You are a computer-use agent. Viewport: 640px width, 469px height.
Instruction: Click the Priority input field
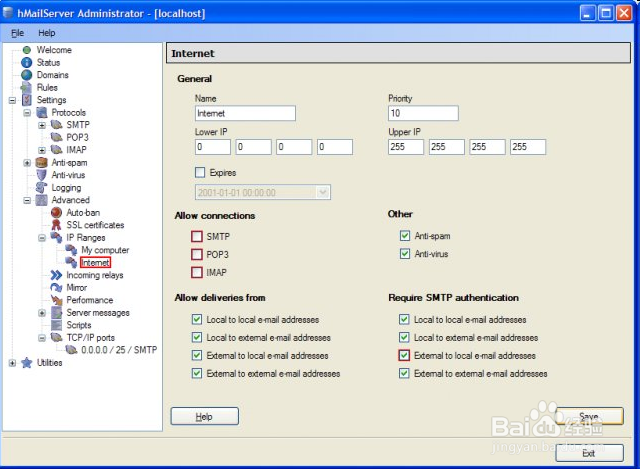[x=423, y=113]
